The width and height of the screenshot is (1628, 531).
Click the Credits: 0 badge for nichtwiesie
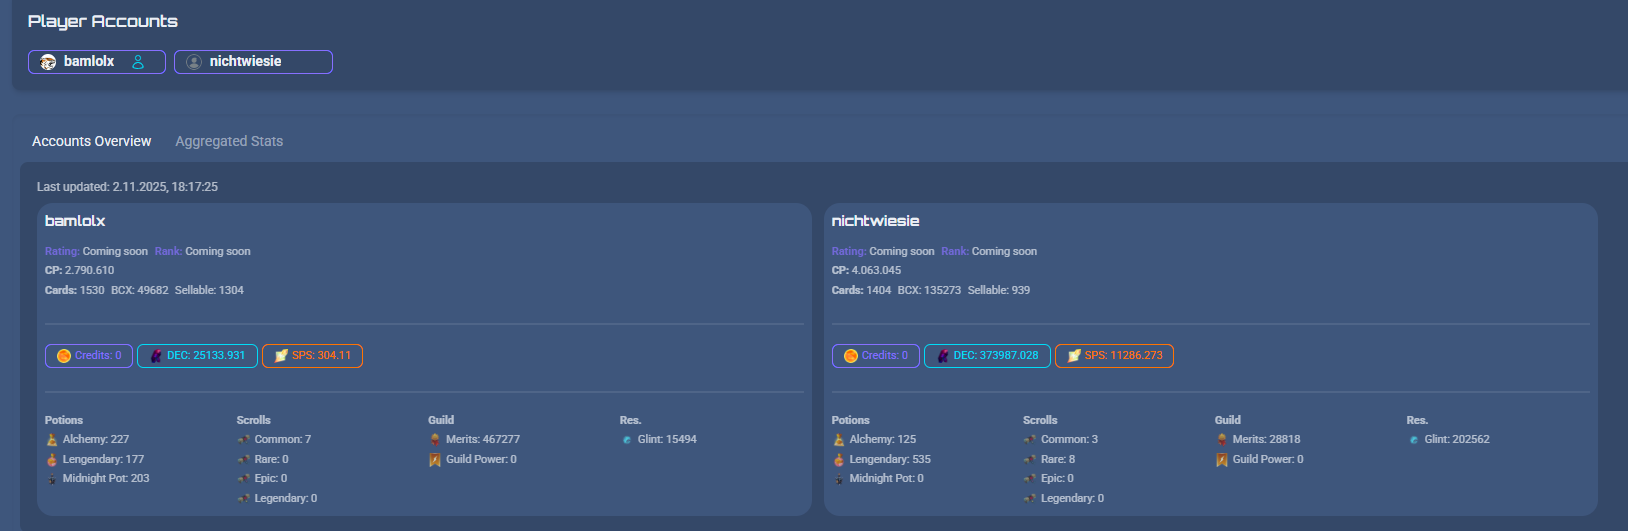(x=876, y=356)
